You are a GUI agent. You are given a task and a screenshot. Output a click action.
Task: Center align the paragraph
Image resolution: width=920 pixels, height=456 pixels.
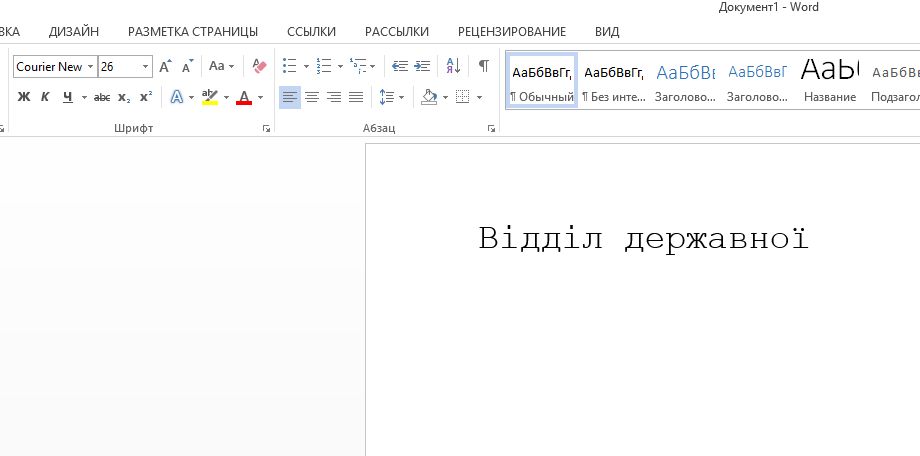312,97
